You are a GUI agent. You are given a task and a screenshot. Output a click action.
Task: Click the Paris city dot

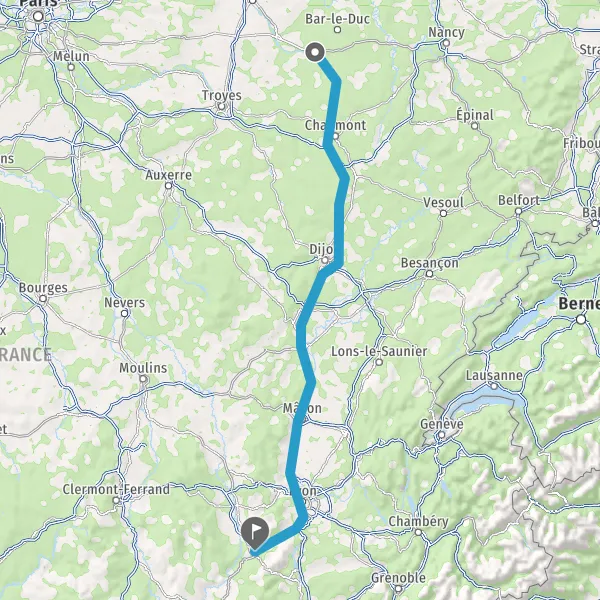[38, 16]
